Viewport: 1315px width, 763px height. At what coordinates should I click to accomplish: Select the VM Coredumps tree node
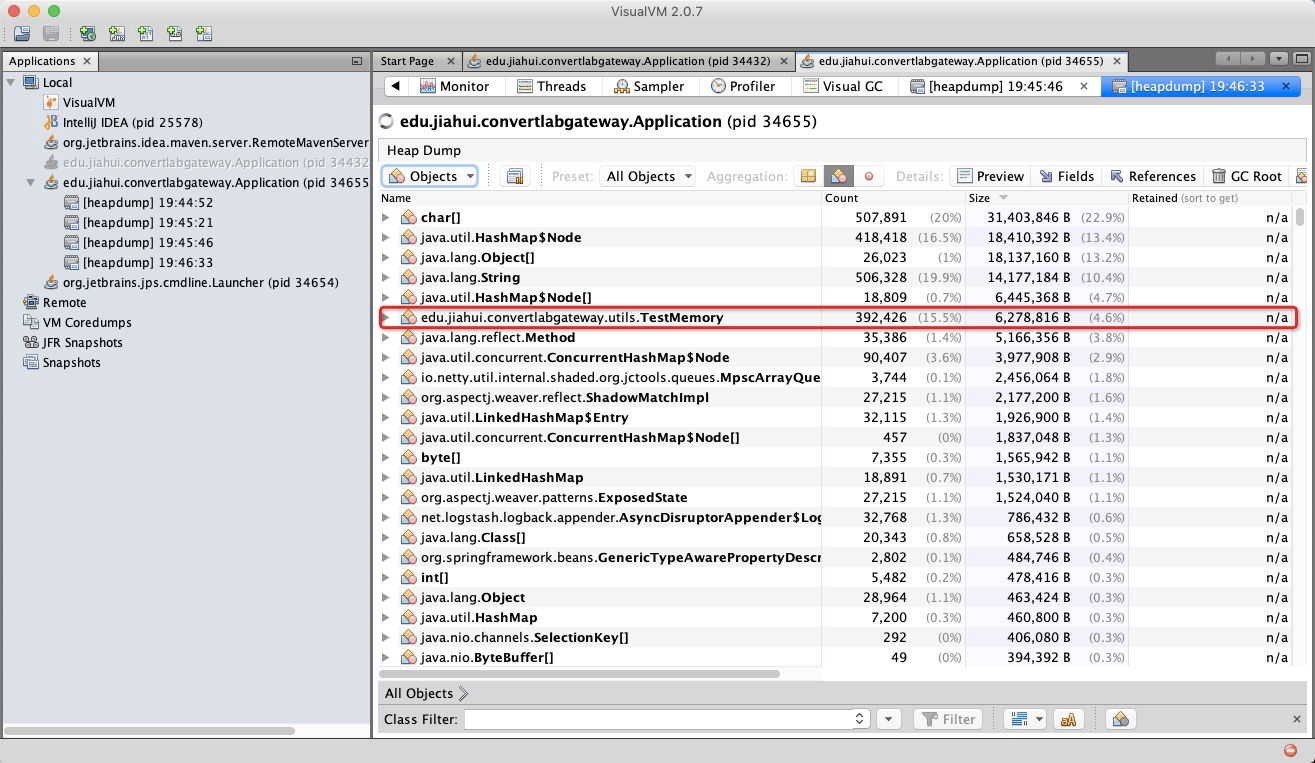77,322
